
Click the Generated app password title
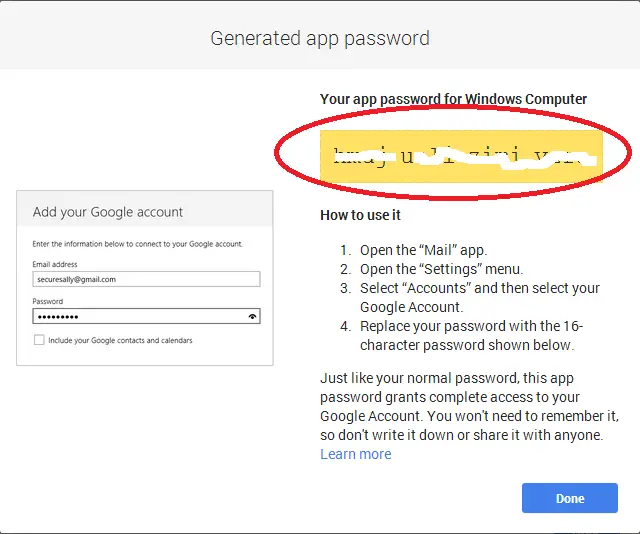[320, 38]
